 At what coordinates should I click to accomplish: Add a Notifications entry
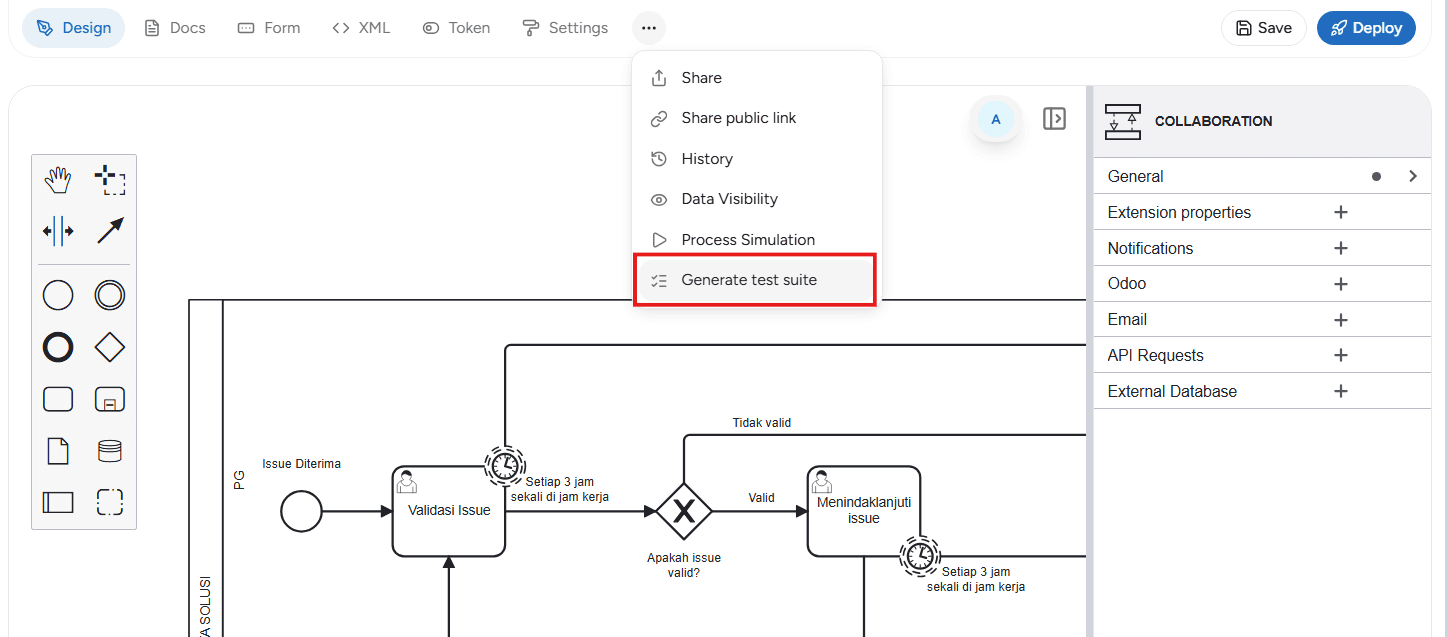1342,248
